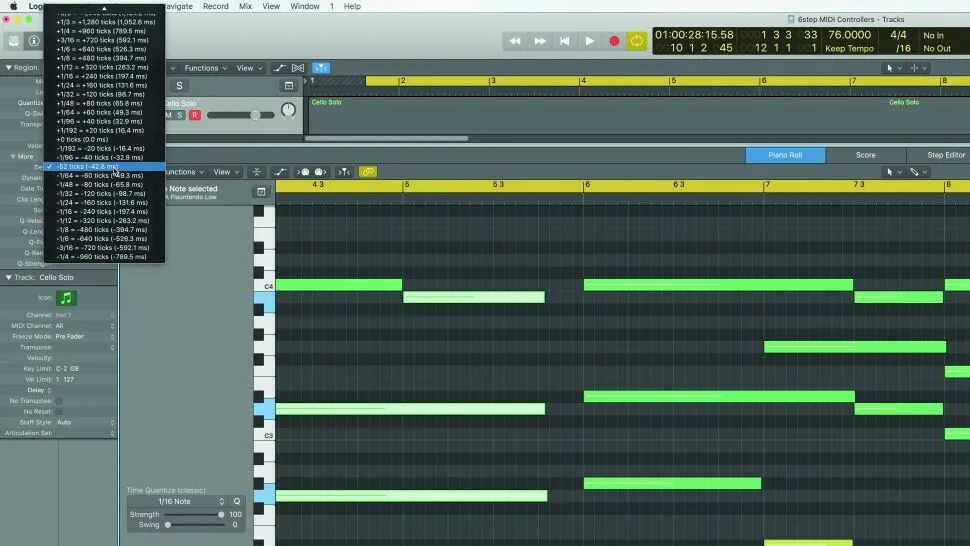Mute the Cello Solo track
Image resolution: width=970 pixels, height=546 pixels.
(x=168, y=115)
